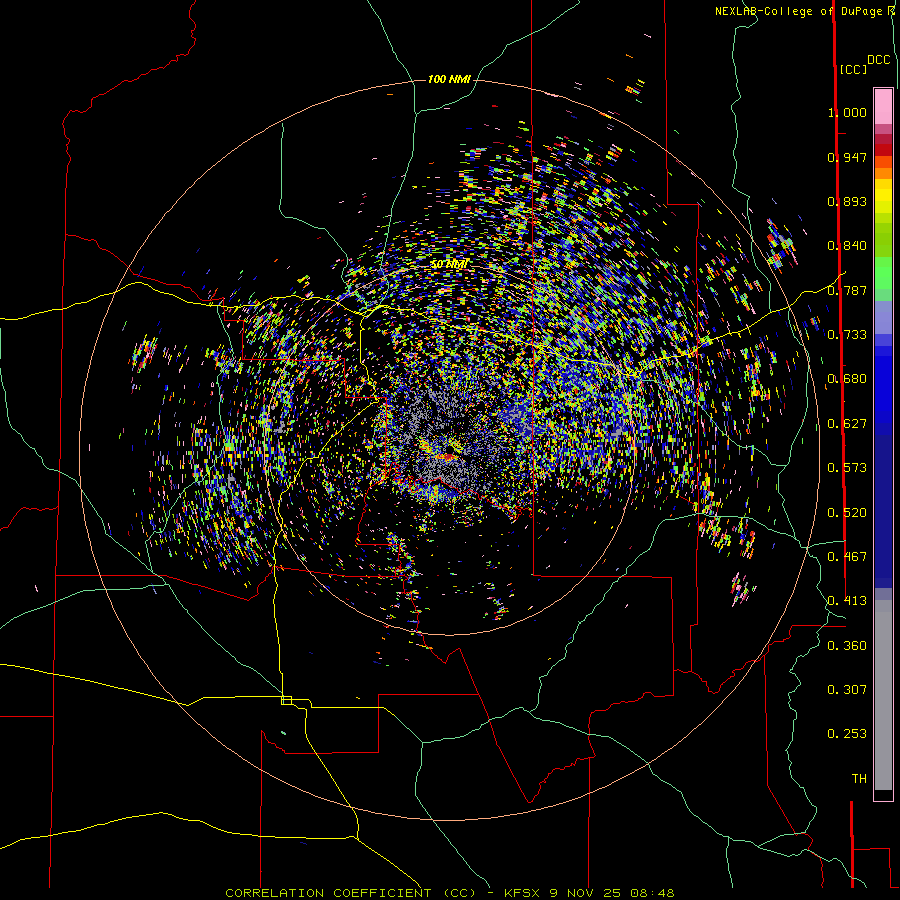The height and width of the screenshot is (900, 900).
Task: Click the gray low-value color bar segment
Action: tap(883, 695)
